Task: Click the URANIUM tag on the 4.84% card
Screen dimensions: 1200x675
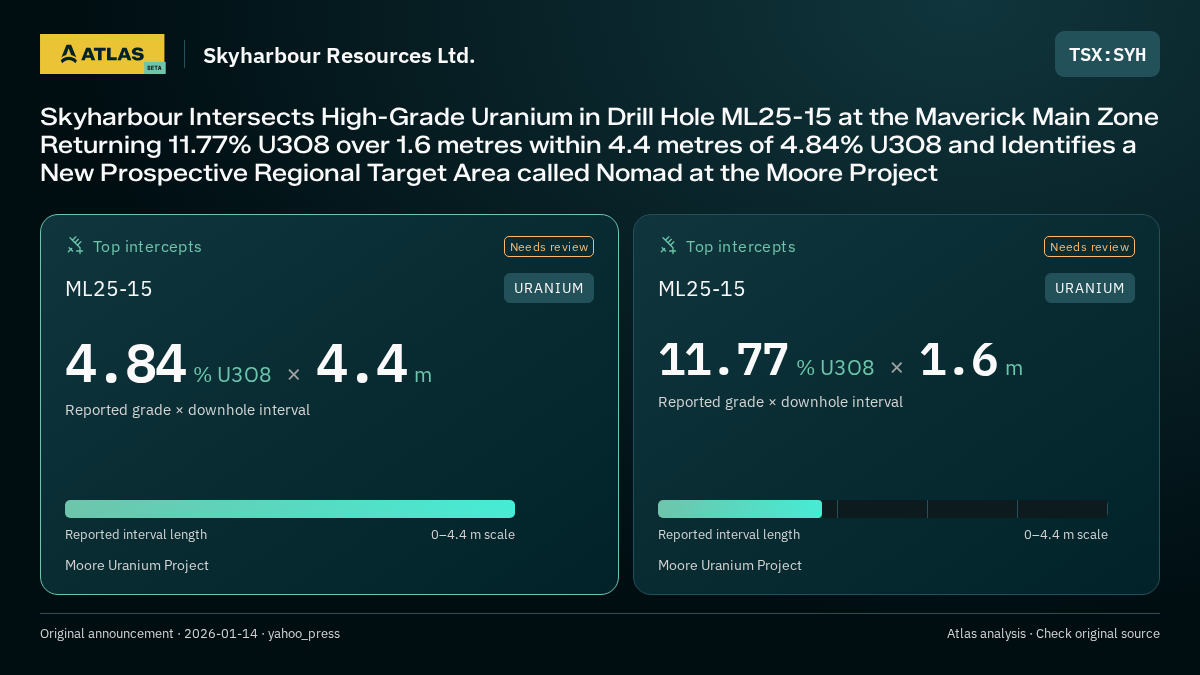Action: coord(549,288)
